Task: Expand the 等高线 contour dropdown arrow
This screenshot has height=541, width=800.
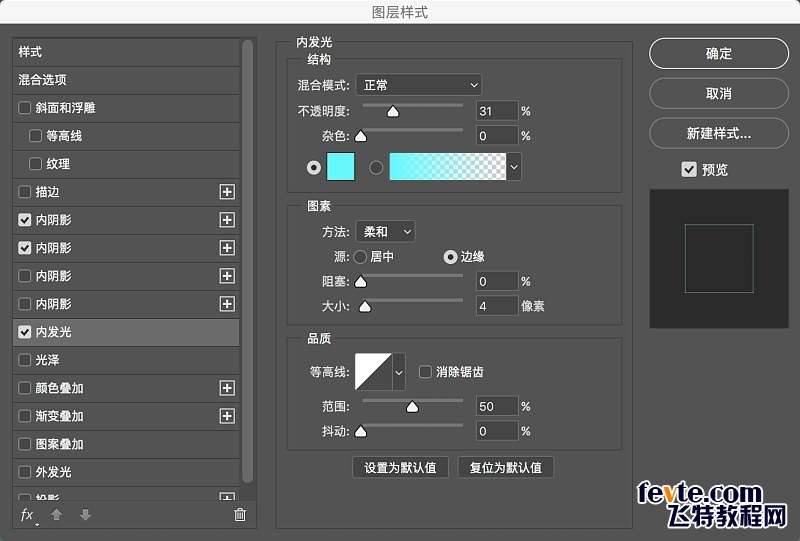Action: pos(398,372)
